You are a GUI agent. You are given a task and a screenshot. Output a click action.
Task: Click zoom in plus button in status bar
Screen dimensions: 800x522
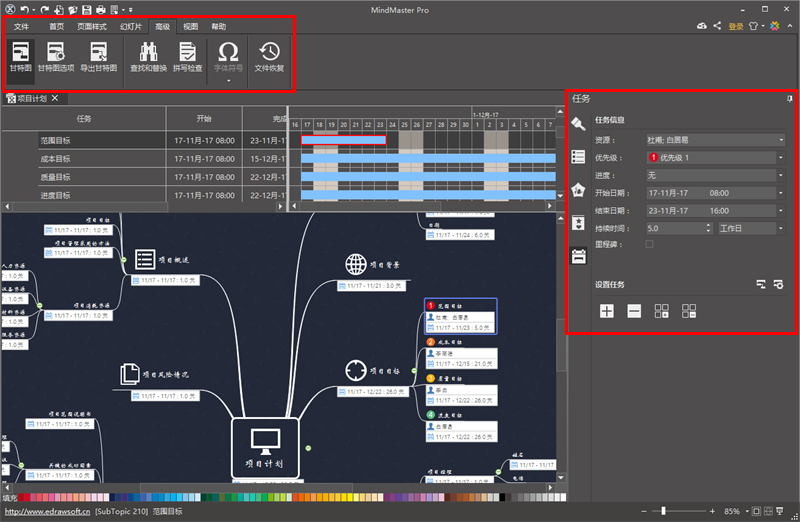tap(712, 511)
